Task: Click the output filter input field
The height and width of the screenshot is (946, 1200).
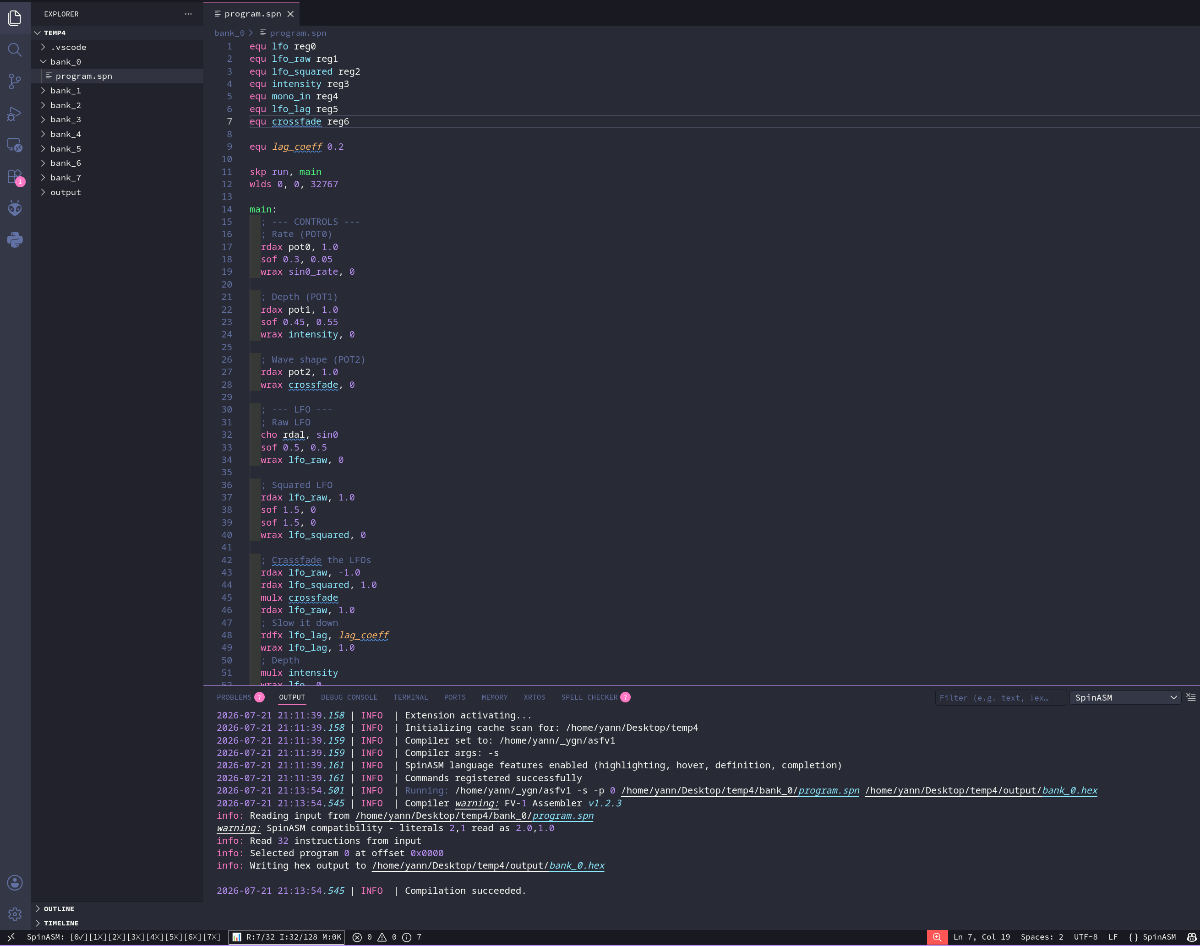Action: (1000, 697)
